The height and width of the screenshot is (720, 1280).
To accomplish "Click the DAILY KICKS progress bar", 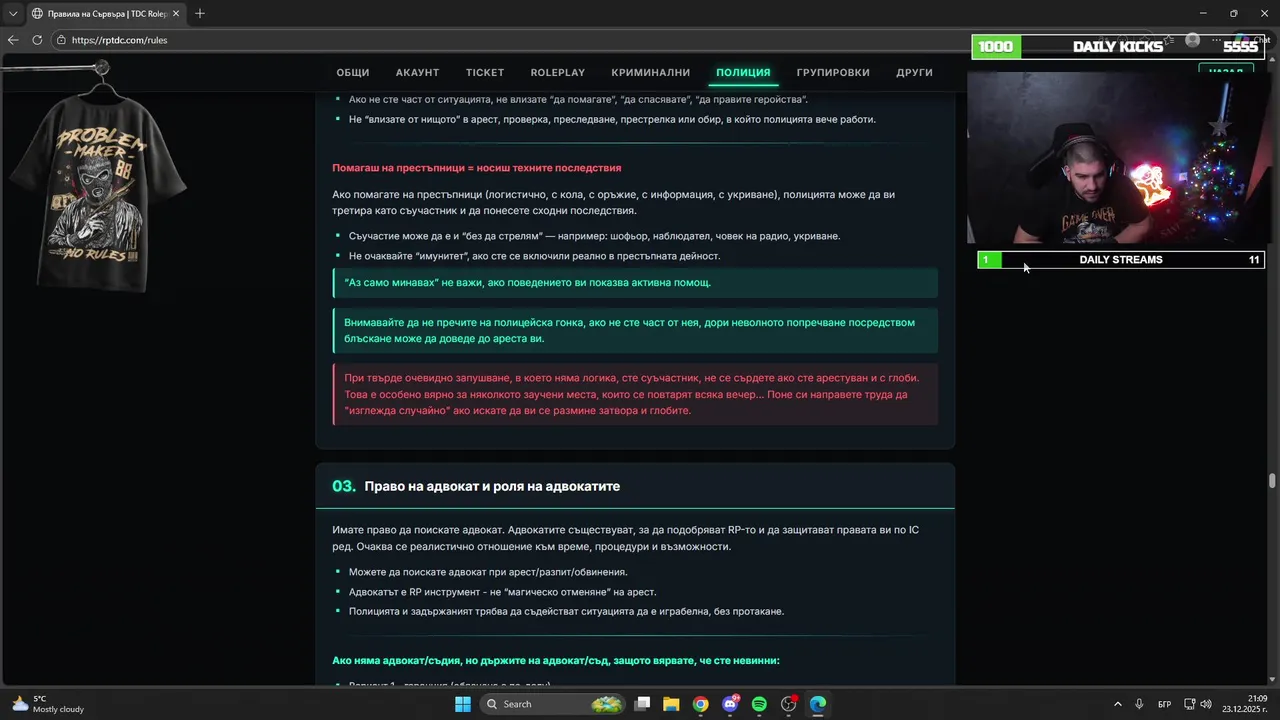I will click(1117, 47).
